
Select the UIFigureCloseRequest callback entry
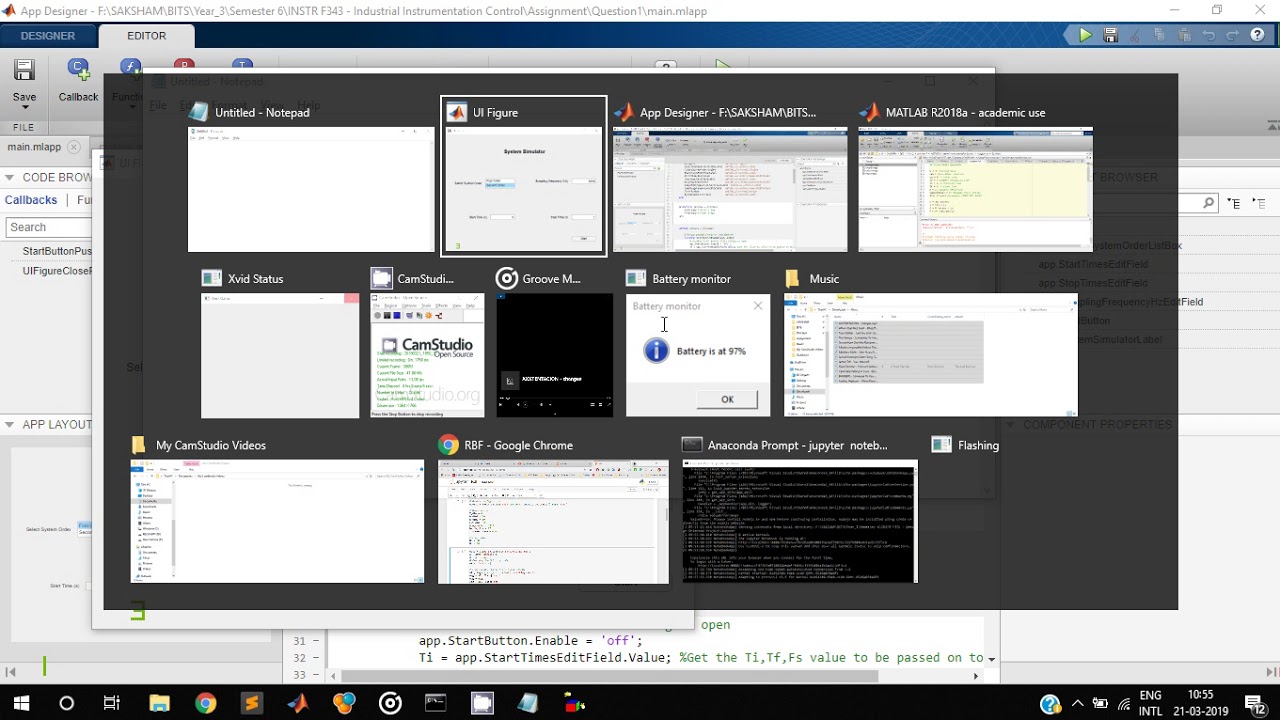tap(57, 271)
